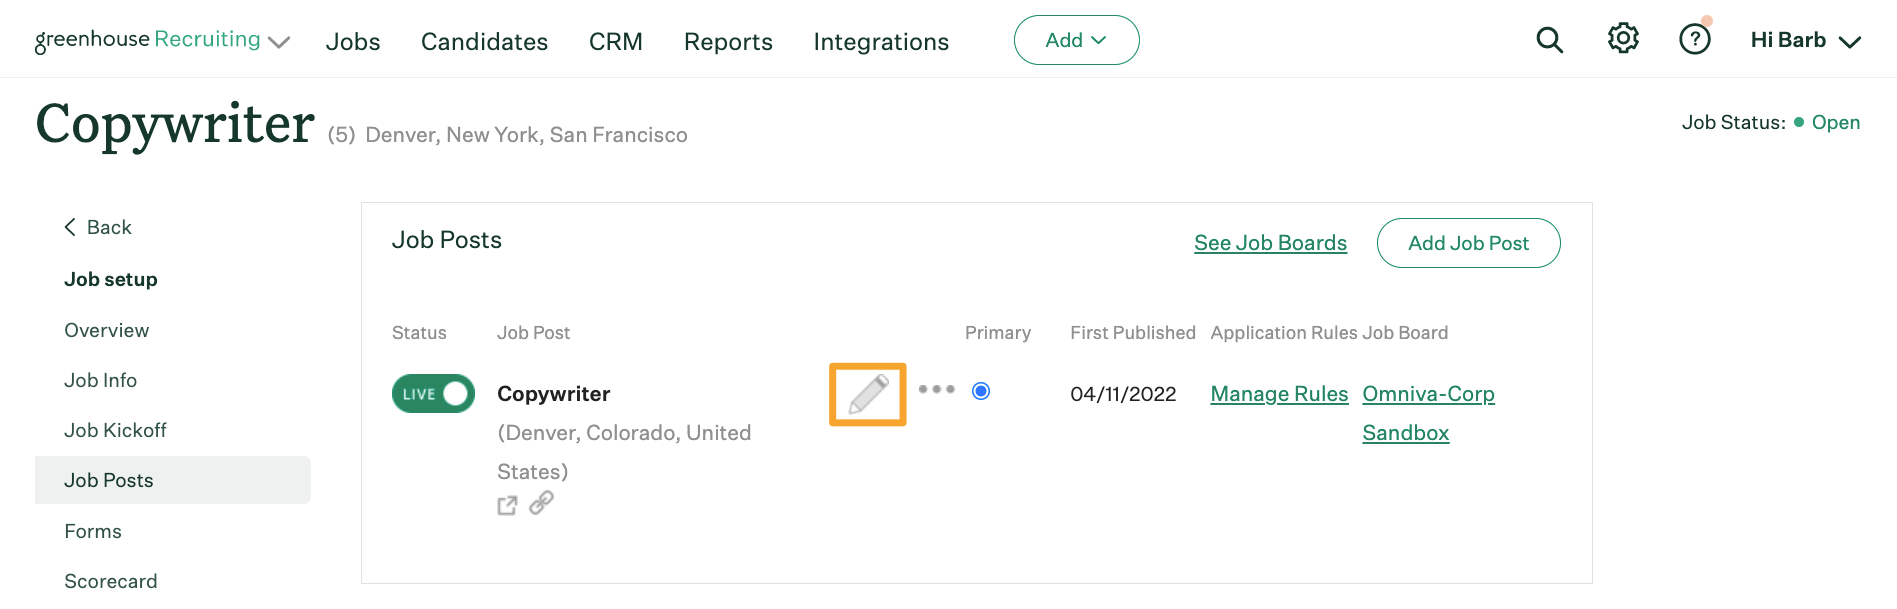
Task: Open the three-dot more options menu
Action: coord(936,390)
